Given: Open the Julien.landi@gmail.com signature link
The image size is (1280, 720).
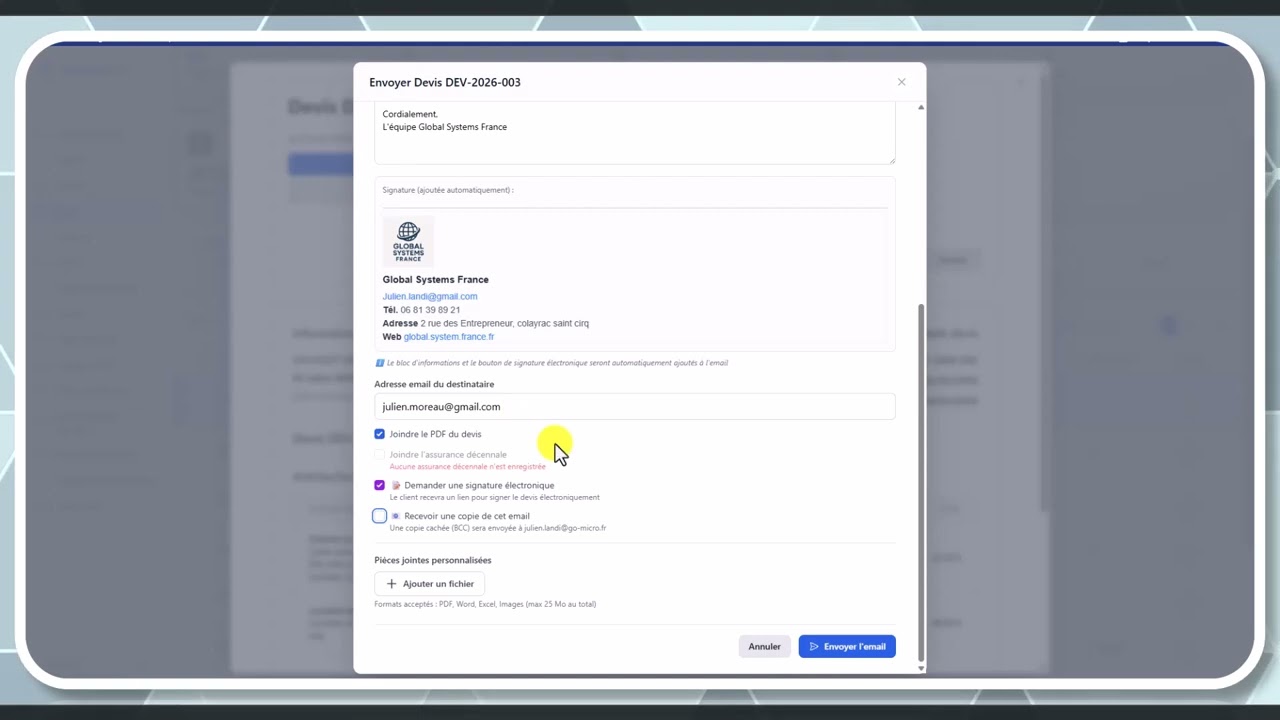Looking at the screenshot, I should click(x=429, y=296).
